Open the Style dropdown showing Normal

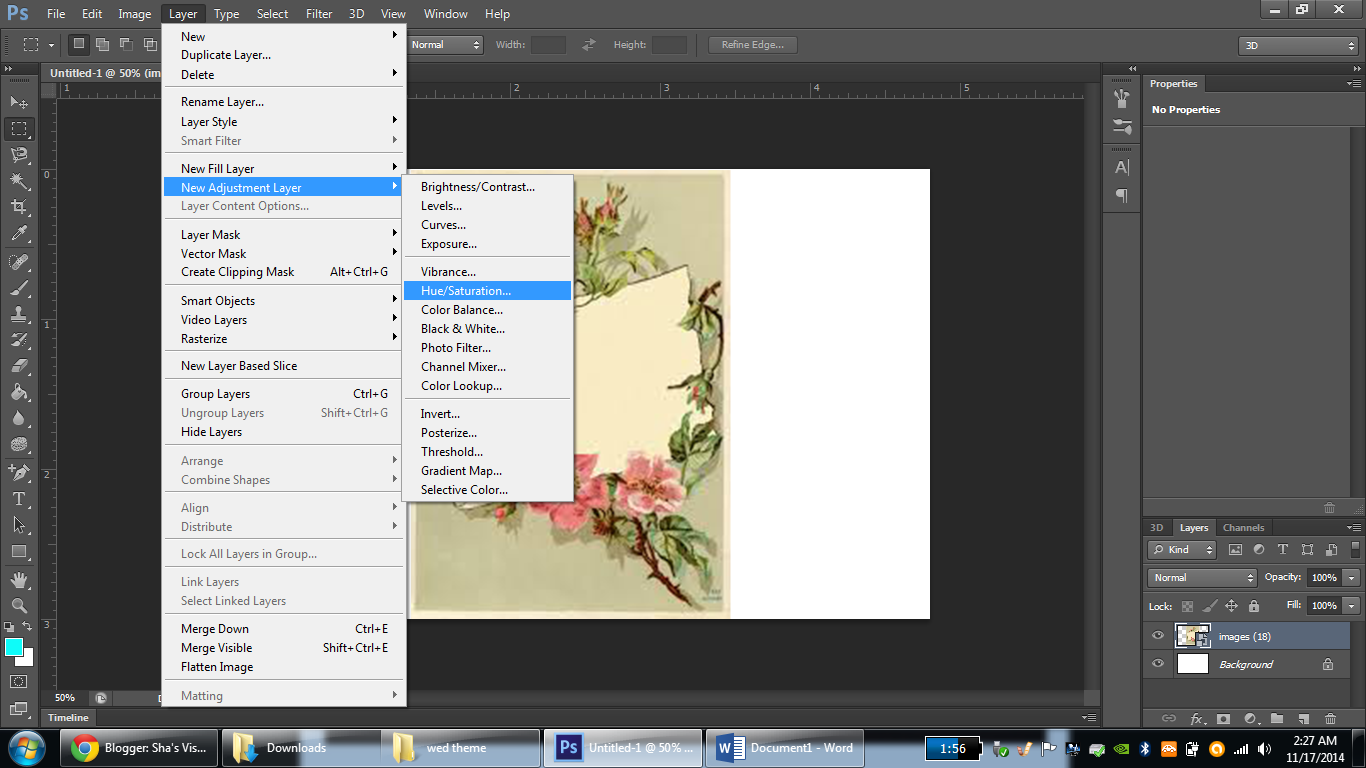[x=444, y=45]
